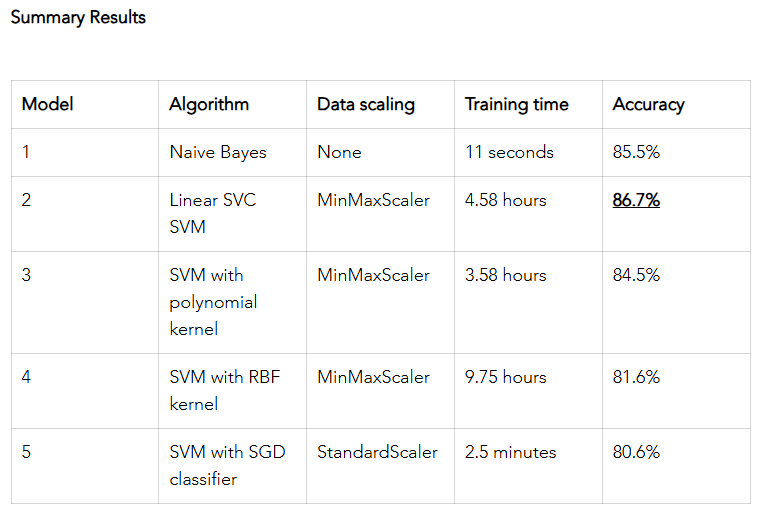The image size is (766, 512).
Task: Click the 80.6% accuracy cell
Action: [636, 452]
